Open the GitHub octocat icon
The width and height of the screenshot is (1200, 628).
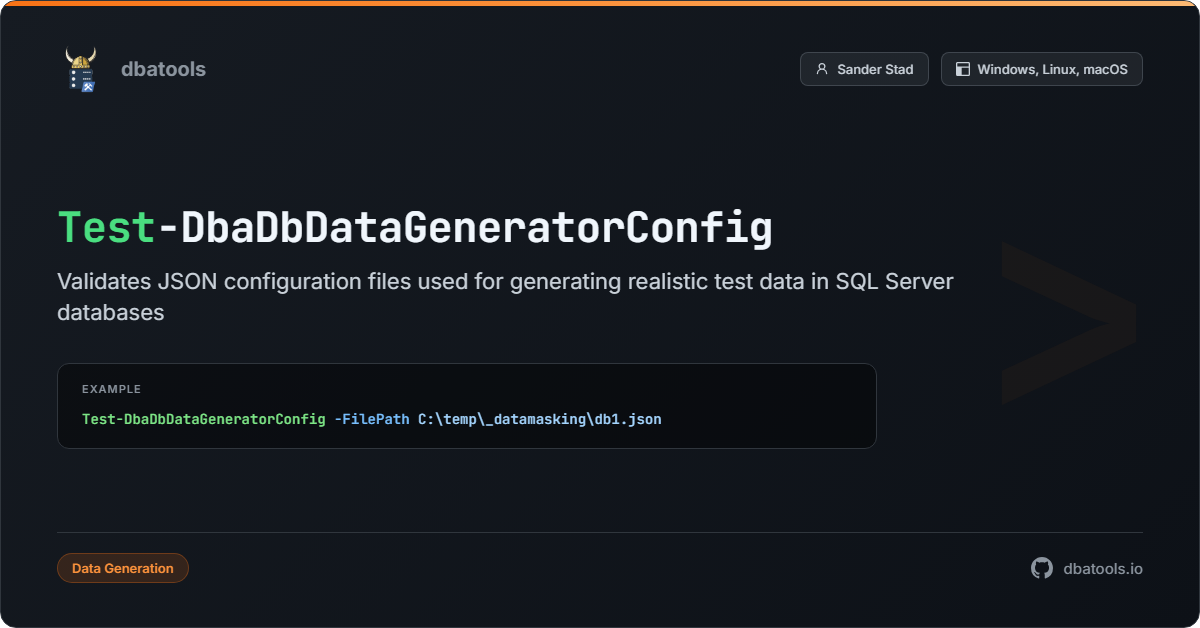point(1042,568)
